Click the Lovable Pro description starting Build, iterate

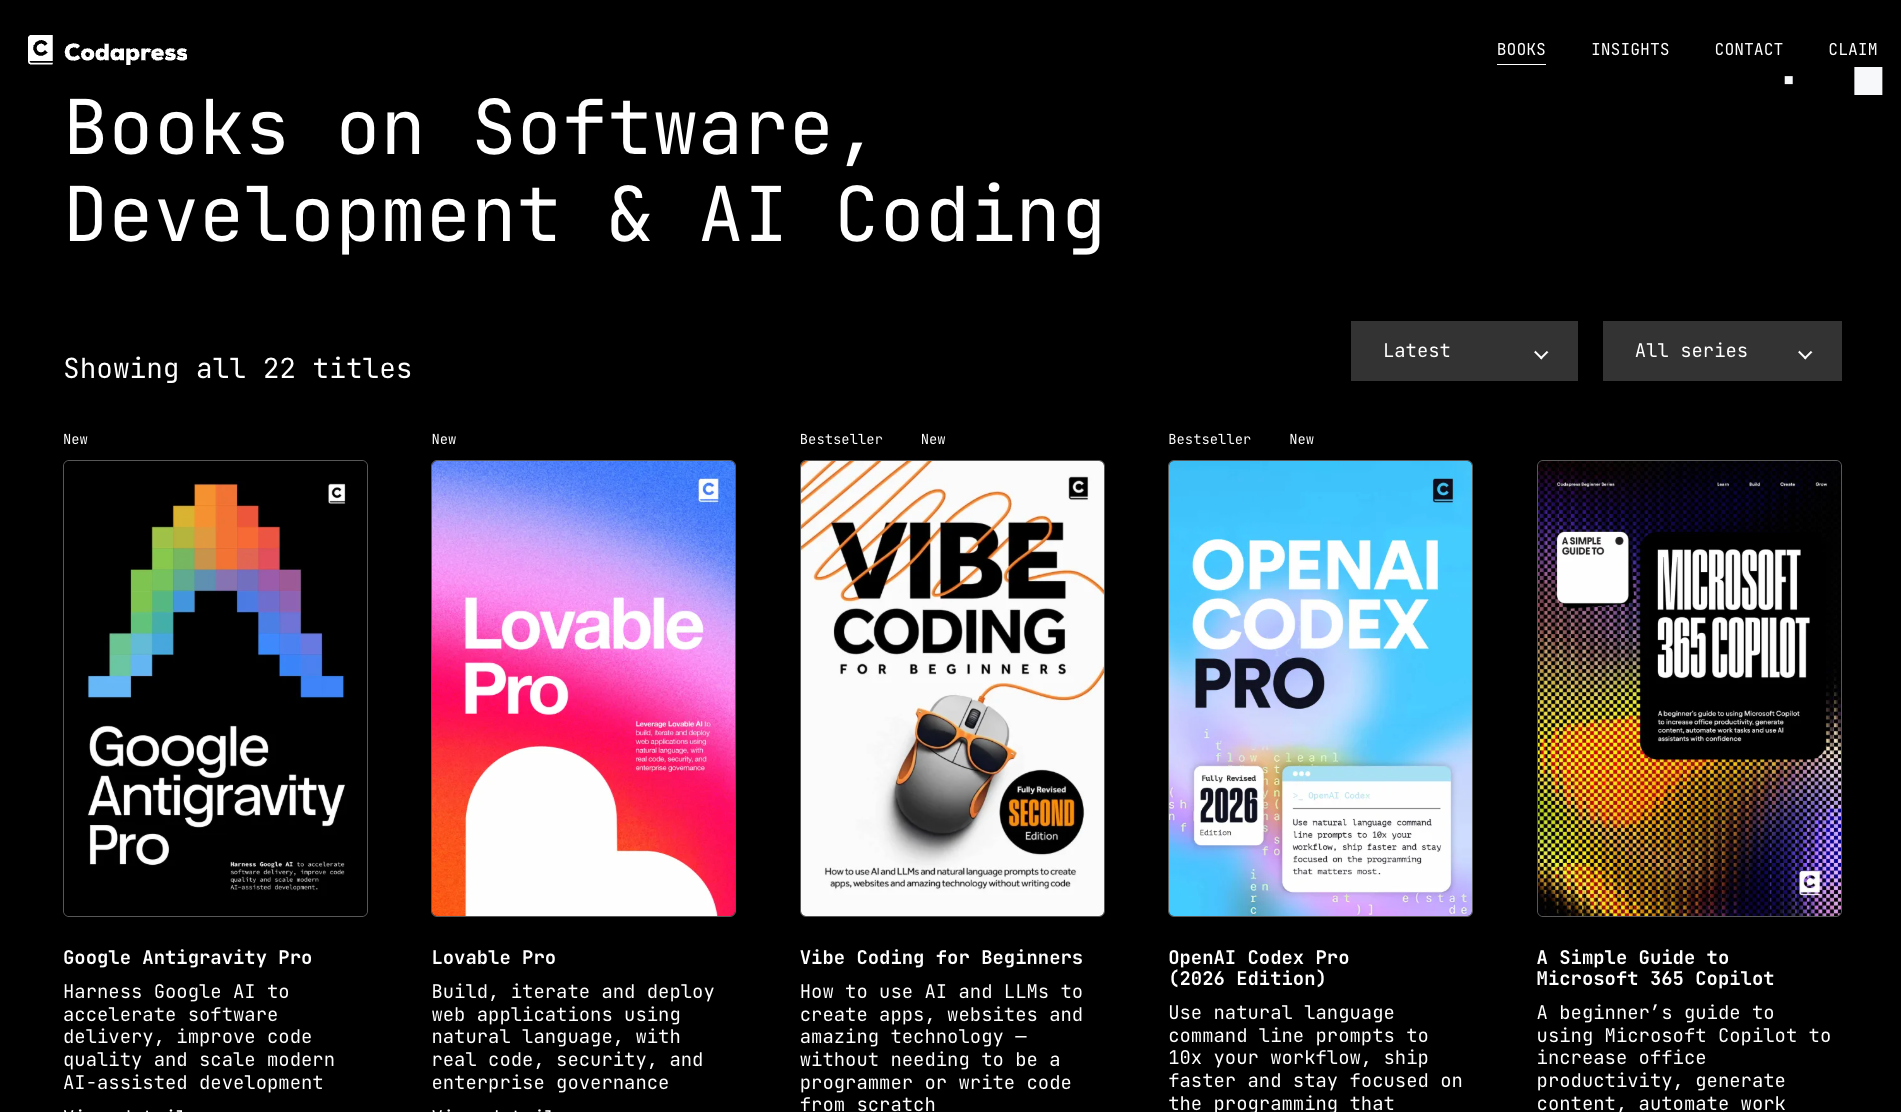(x=573, y=1037)
